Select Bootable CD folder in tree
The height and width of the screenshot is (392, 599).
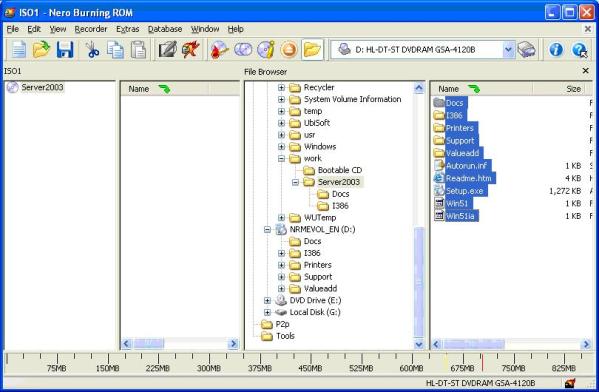(340, 170)
